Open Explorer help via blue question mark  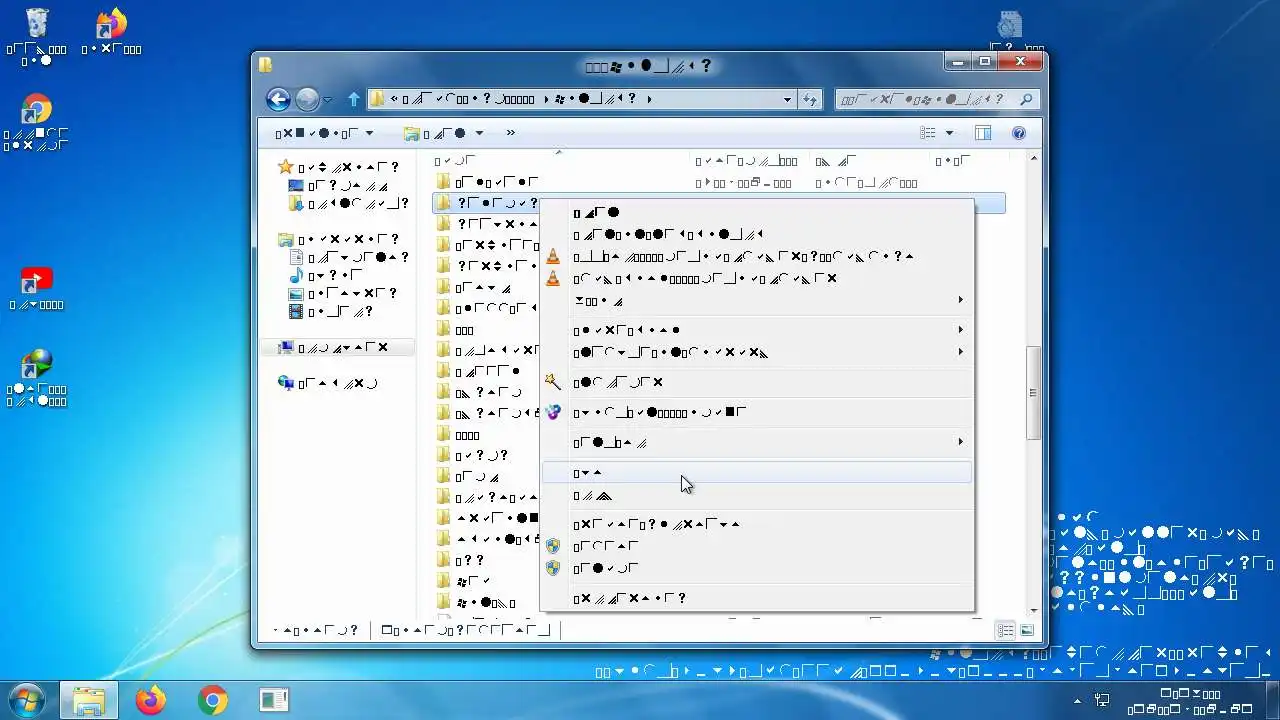coord(1019,133)
